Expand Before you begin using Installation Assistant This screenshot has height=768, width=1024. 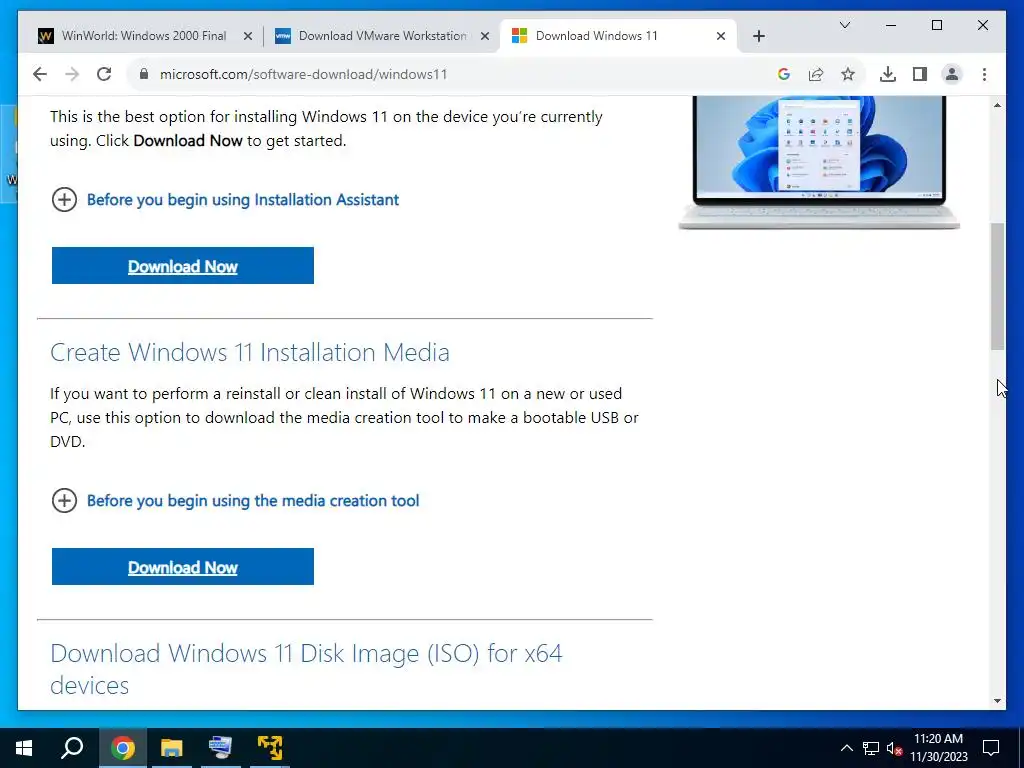point(242,200)
